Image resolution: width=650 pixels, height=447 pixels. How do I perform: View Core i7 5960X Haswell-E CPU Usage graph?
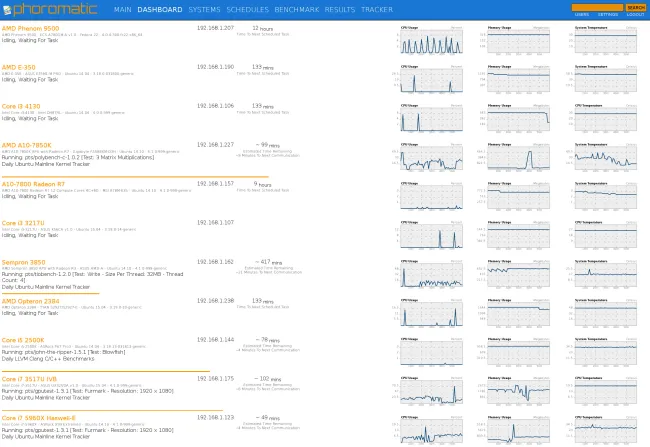point(431,430)
